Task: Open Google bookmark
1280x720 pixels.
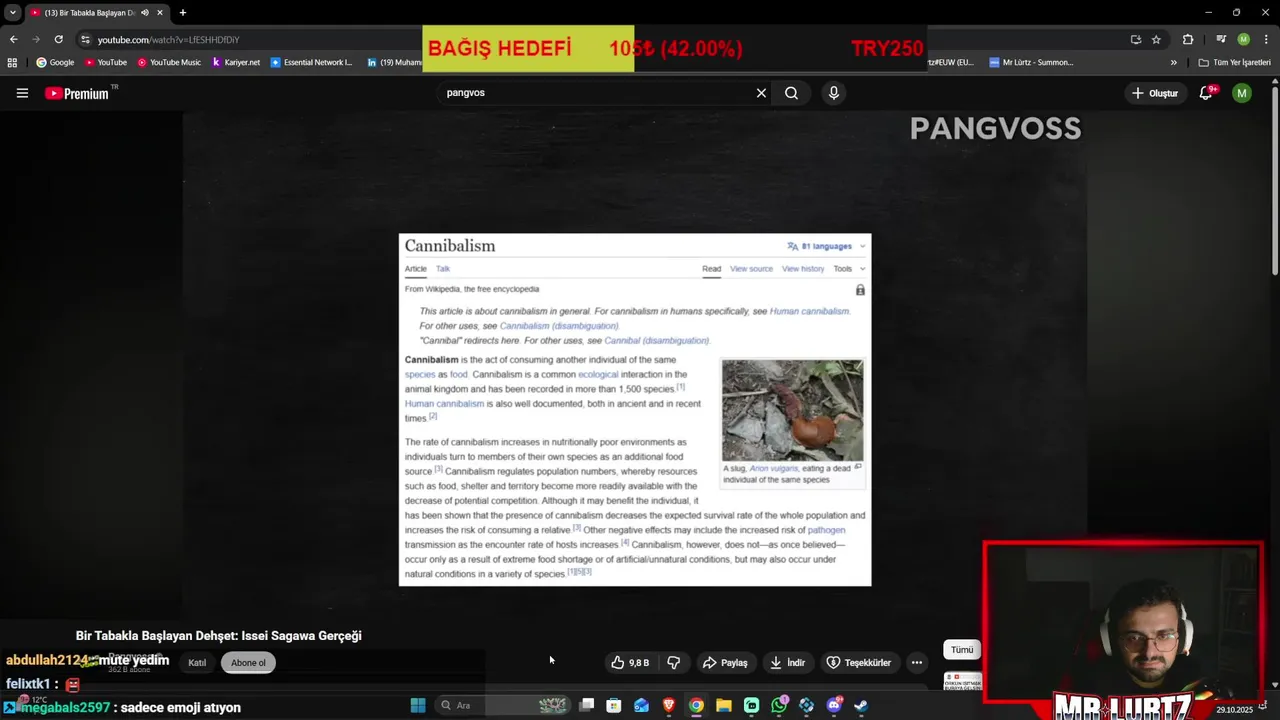Action: click(x=54, y=62)
